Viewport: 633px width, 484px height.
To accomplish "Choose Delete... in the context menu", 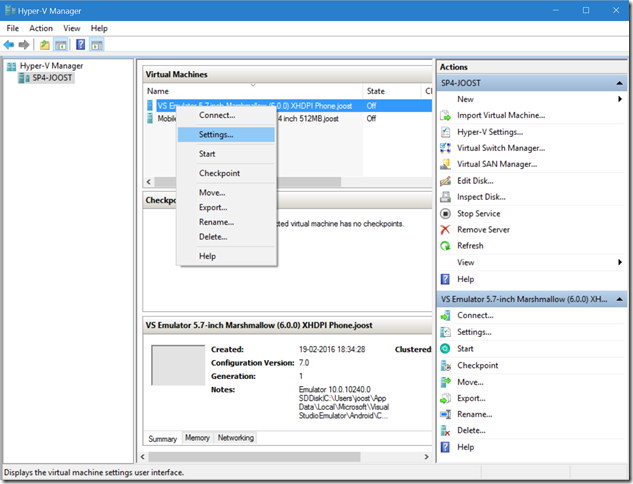I will [226, 237].
